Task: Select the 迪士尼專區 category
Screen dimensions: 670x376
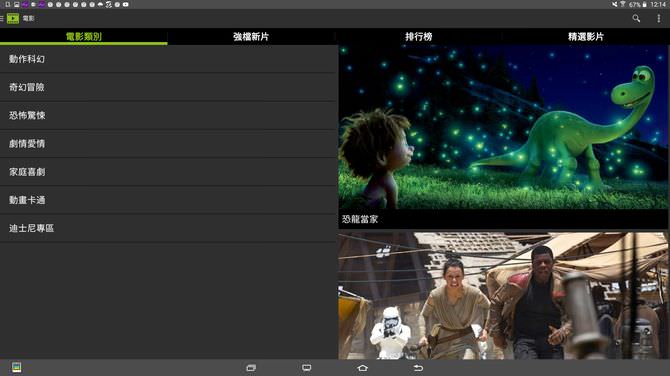Action: (x=169, y=228)
